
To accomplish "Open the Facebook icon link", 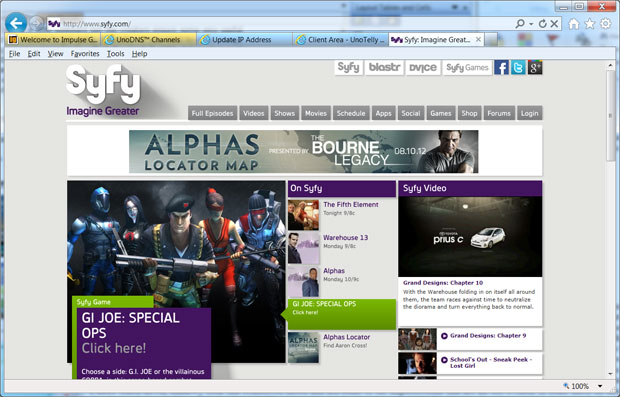I will click(501, 68).
